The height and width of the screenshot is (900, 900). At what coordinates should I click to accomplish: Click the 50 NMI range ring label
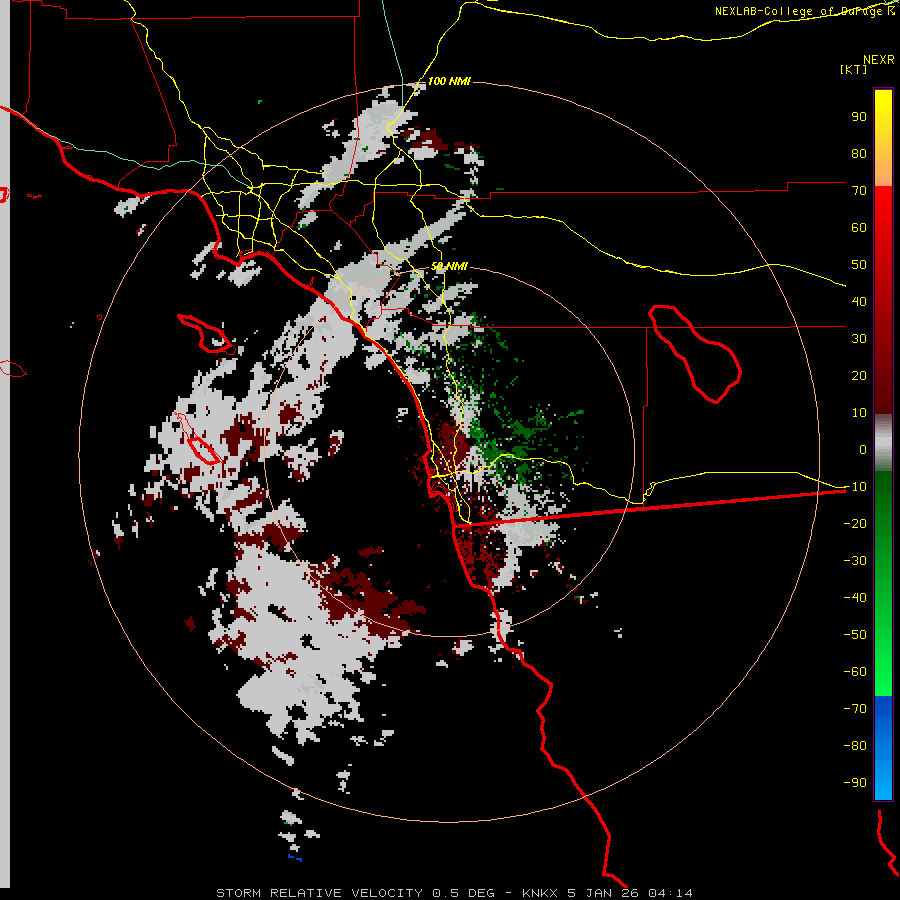[449, 266]
